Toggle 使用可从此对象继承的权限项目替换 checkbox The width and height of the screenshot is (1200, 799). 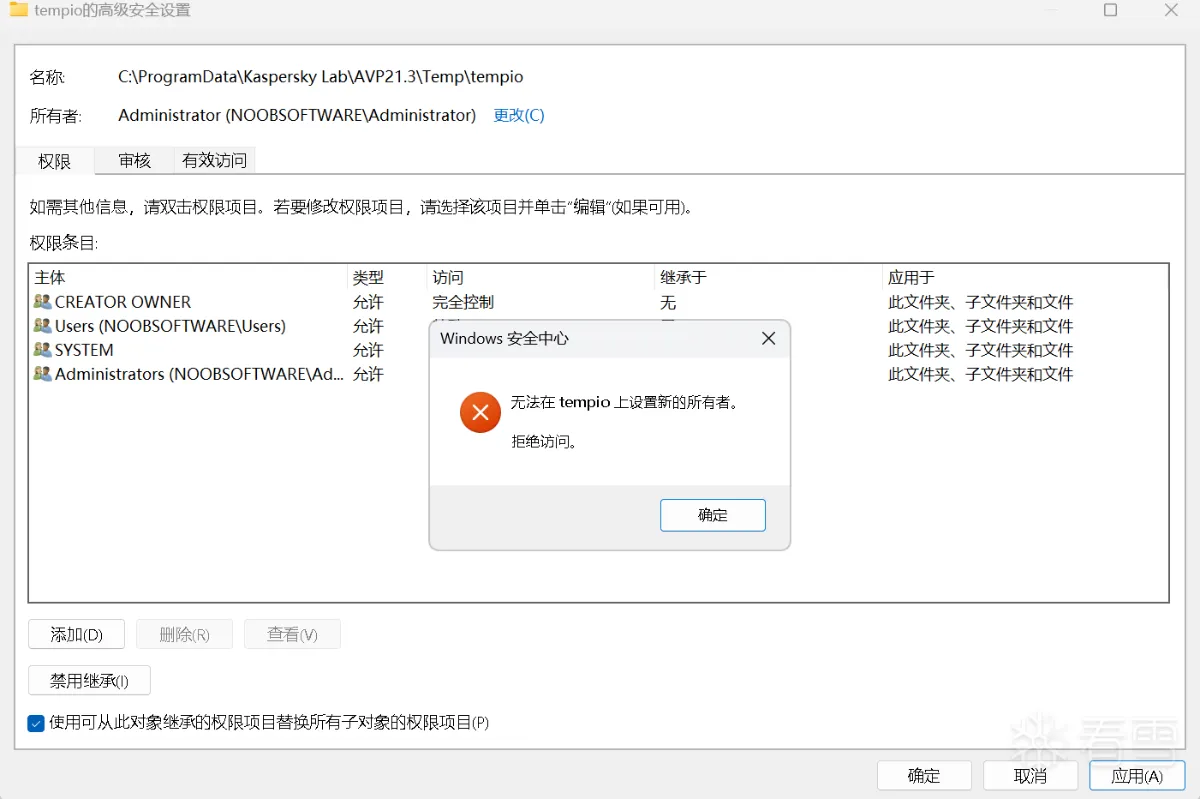(x=36, y=722)
